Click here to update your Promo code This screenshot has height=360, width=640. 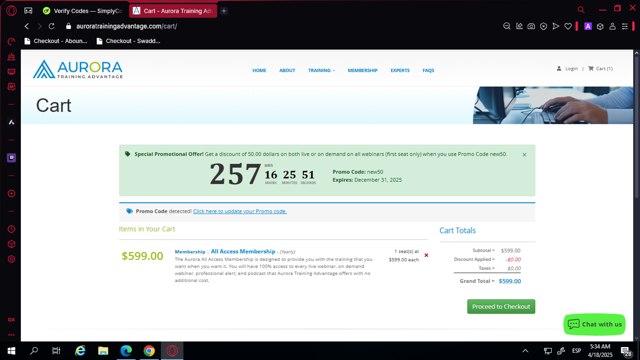coord(240,211)
